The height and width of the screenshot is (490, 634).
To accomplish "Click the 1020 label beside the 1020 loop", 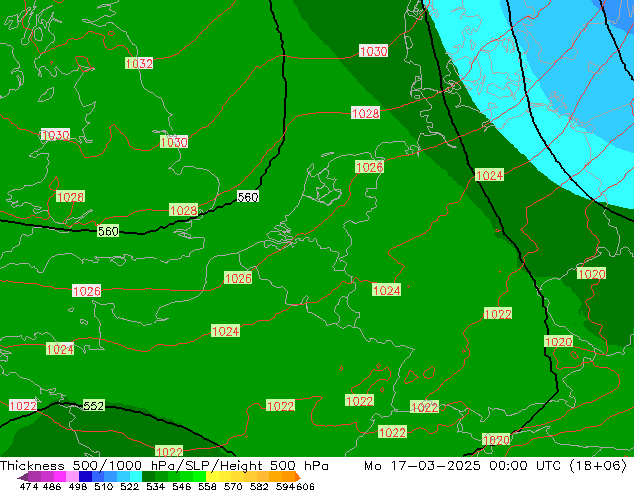I will coord(558,342).
